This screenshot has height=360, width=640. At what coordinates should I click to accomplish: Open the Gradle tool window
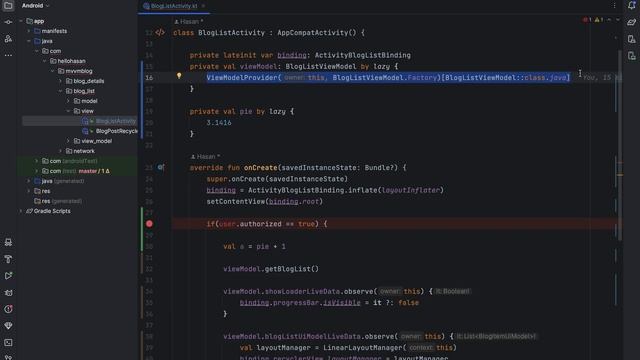pyautogui.click(x=631, y=22)
